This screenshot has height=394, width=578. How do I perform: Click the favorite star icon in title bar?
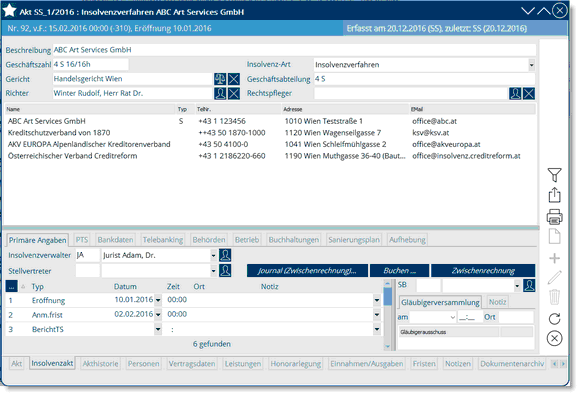(x=9, y=11)
